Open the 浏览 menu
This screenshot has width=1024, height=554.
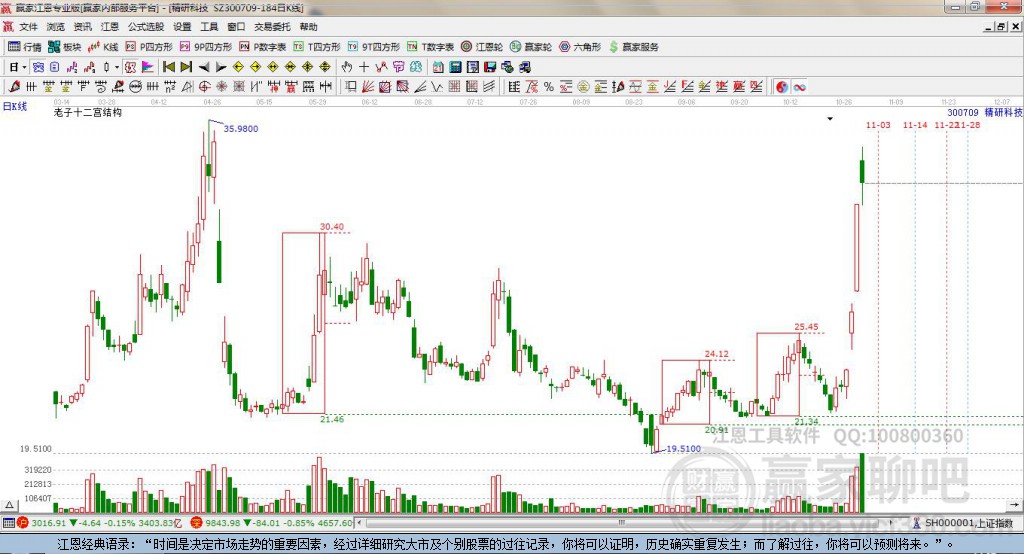(56, 27)
